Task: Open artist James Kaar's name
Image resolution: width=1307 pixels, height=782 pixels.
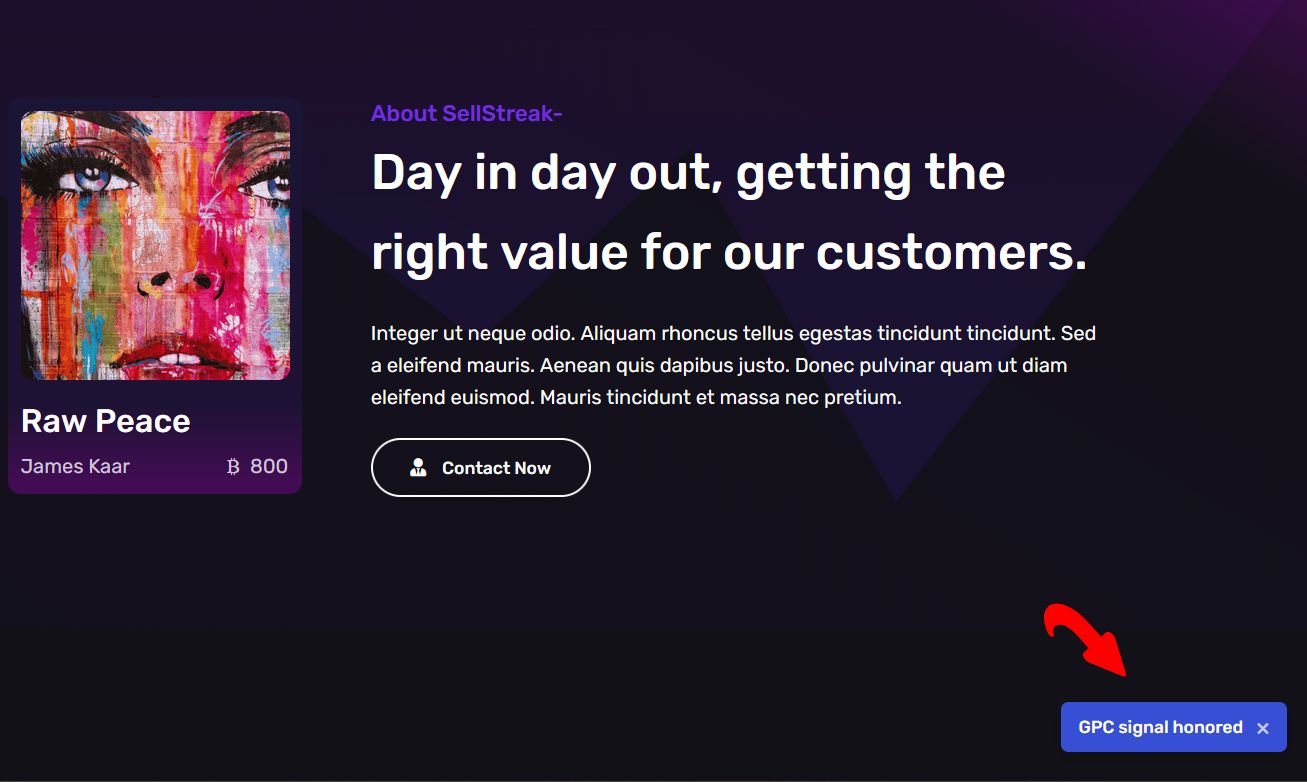Action: click(x=75, y=466)
